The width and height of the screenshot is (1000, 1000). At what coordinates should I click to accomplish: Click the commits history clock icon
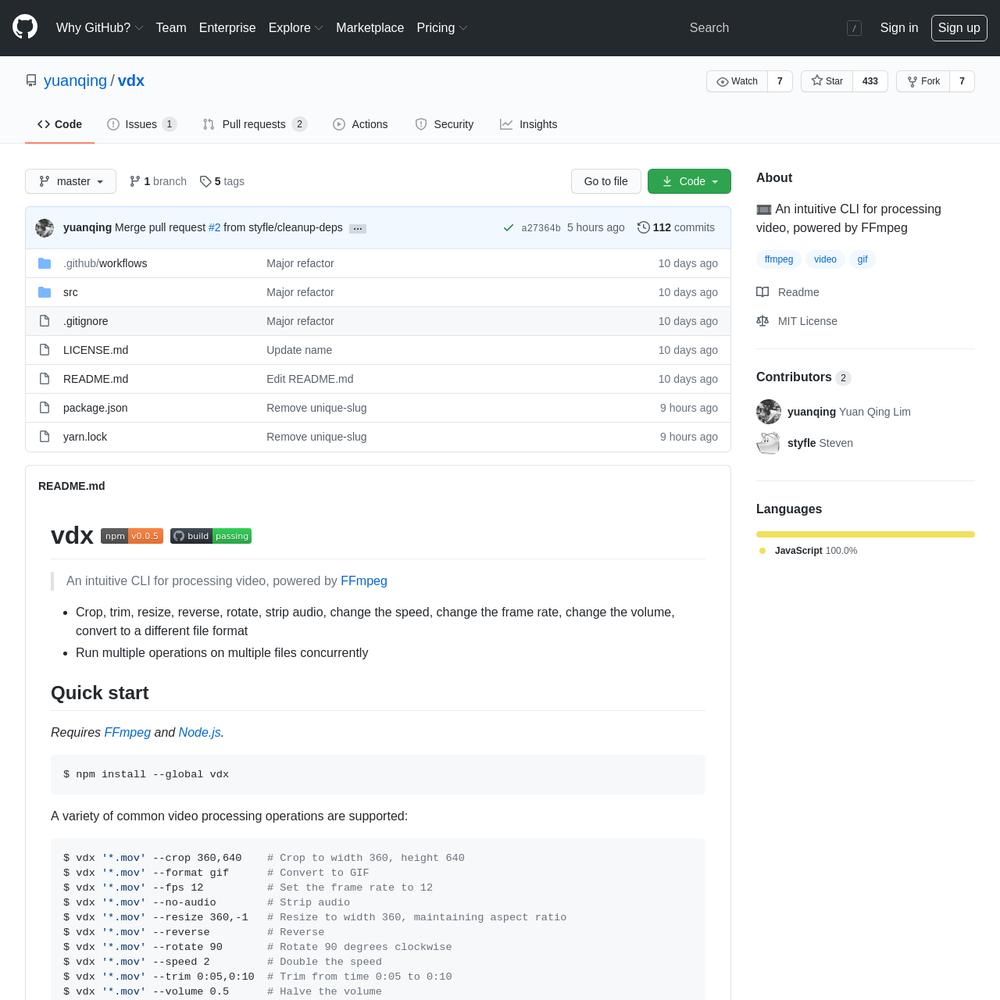pos(643,228)
